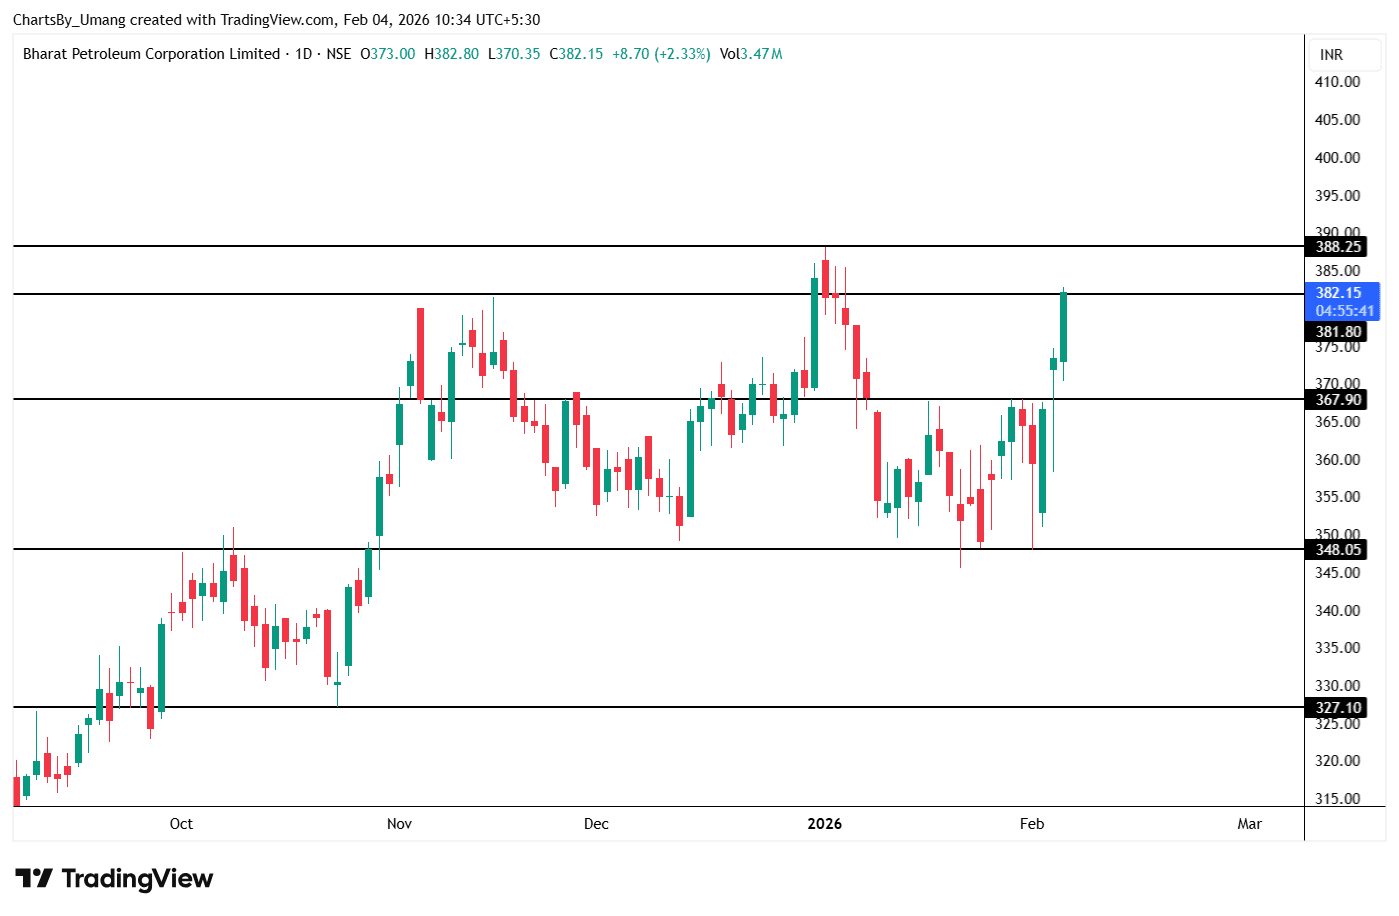The image size is (1399, 916).
Task: Click the close value C382.15
Action: coord(576,54)
